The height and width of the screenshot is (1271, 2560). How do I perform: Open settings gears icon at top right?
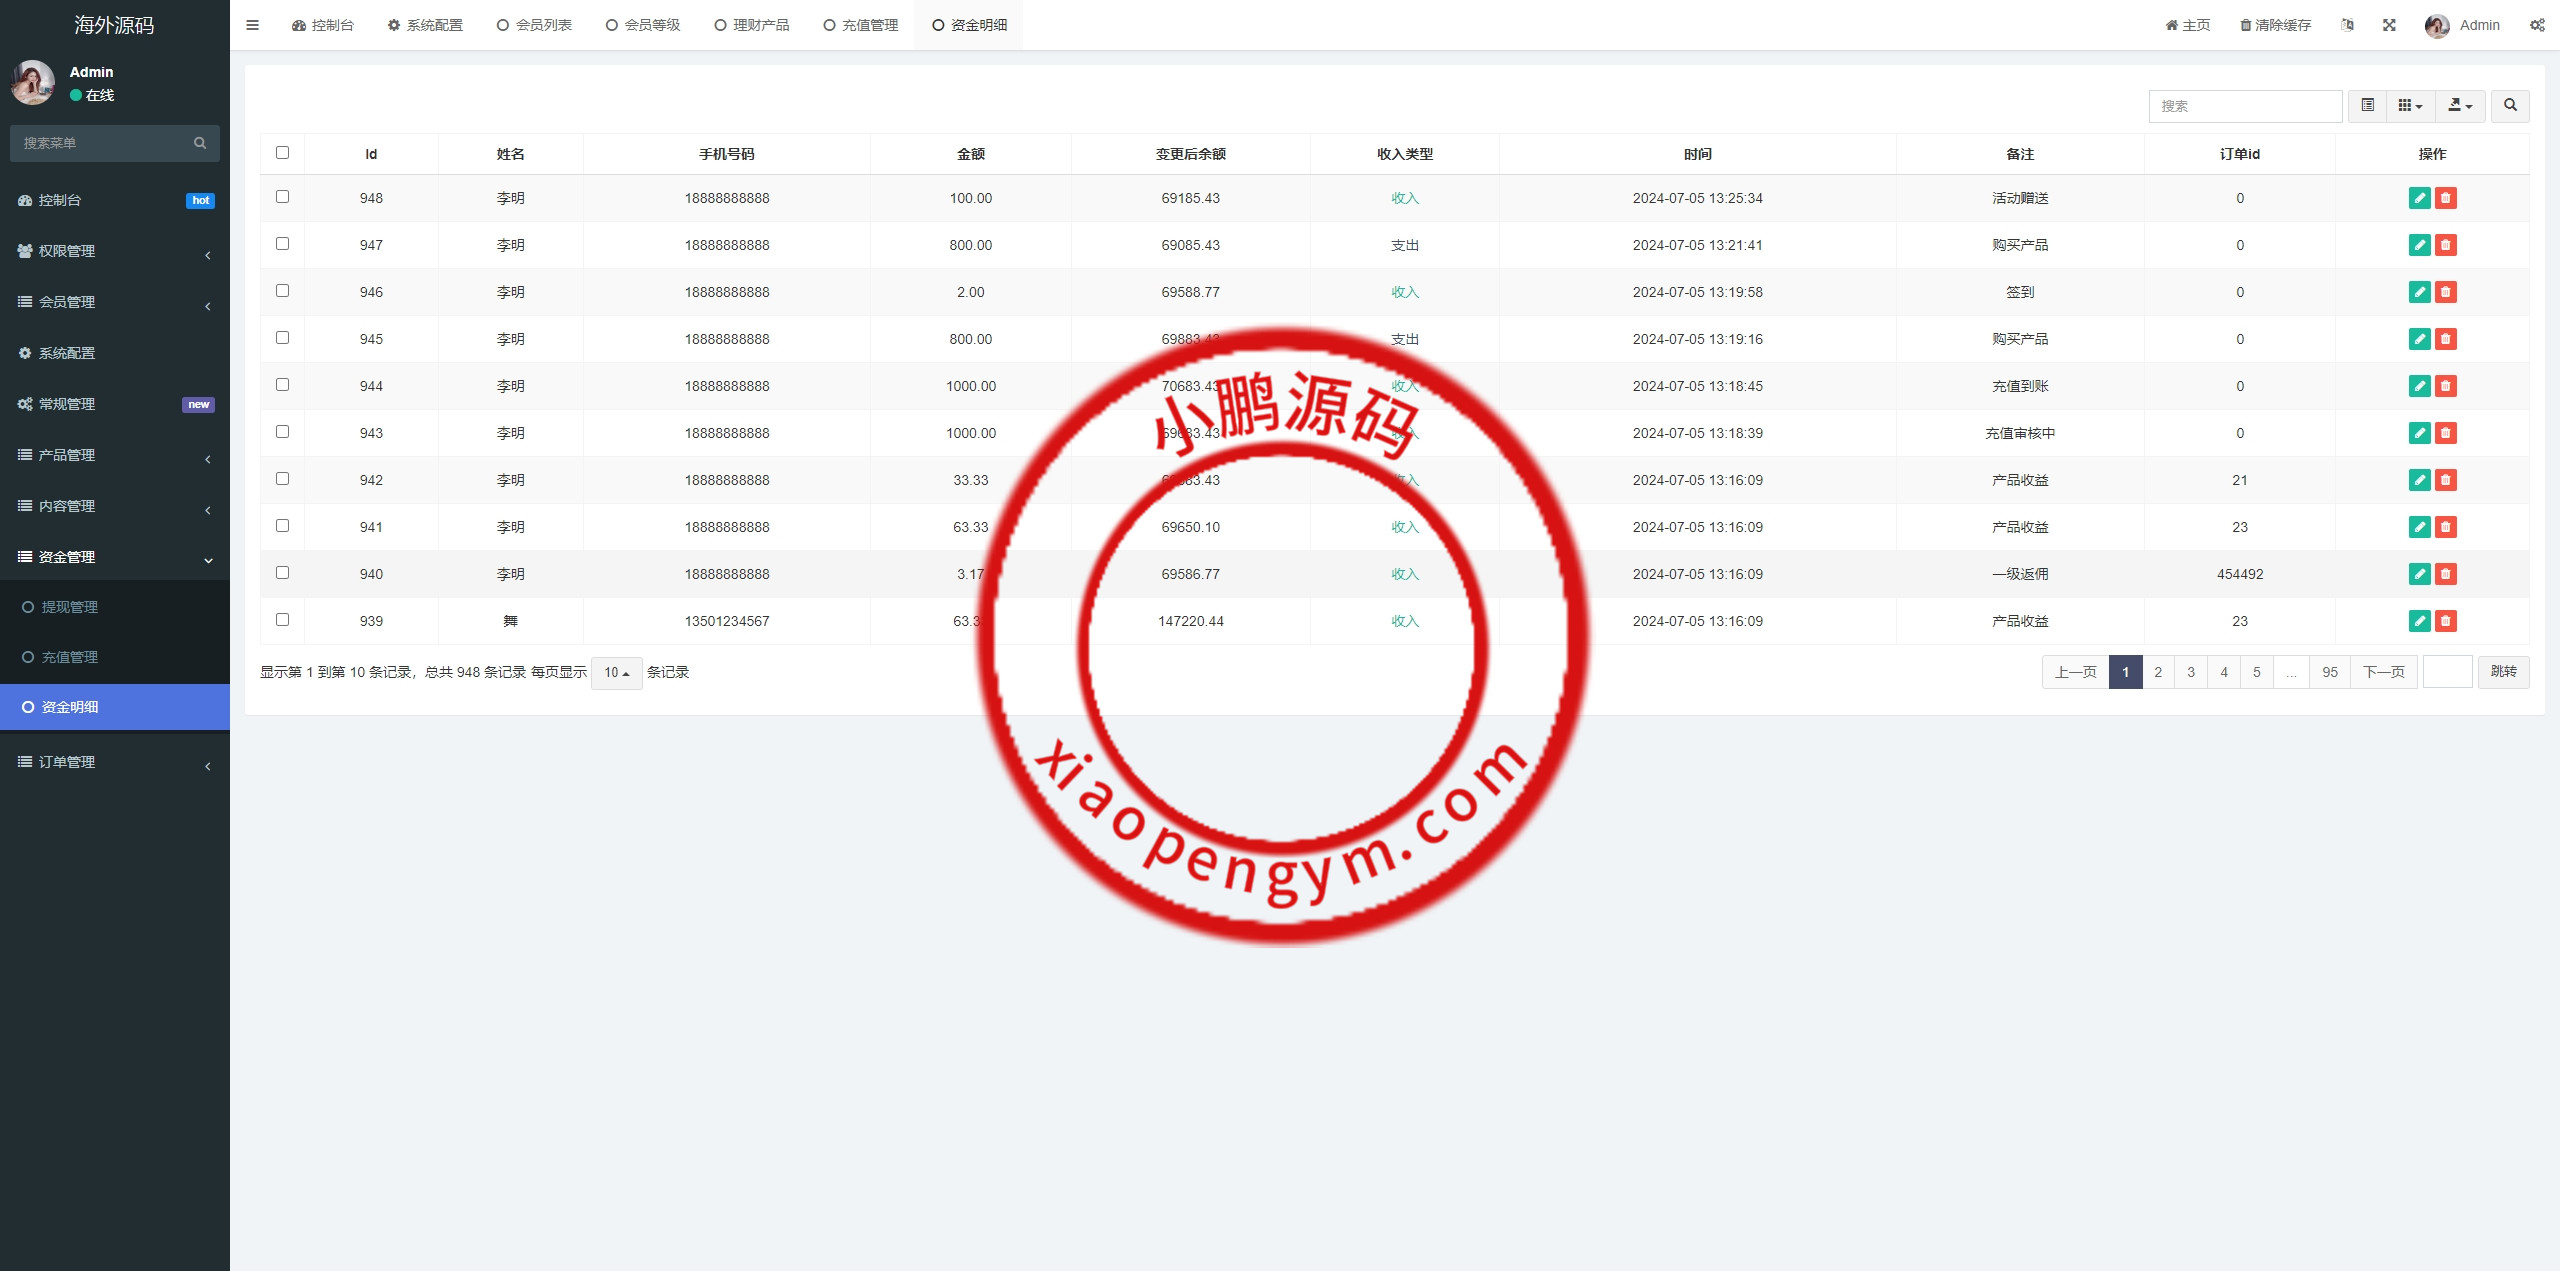[2537, 25]
